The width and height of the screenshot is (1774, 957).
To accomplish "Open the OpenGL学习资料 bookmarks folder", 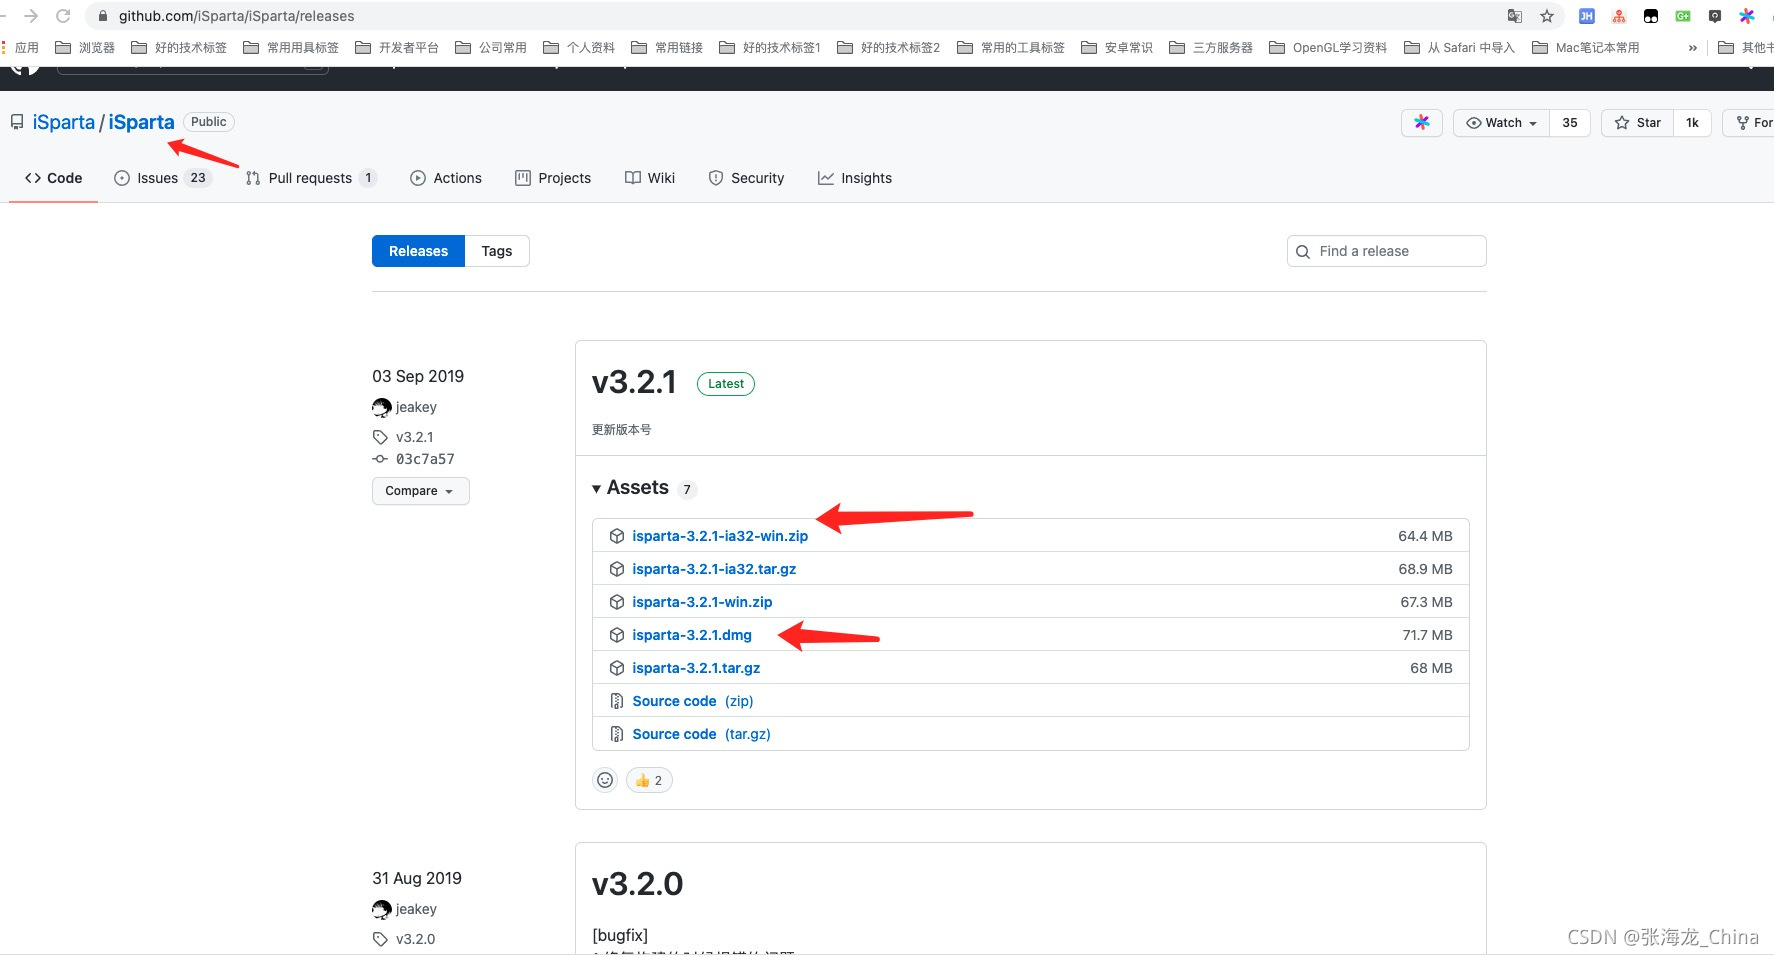I will (1328, 47).
